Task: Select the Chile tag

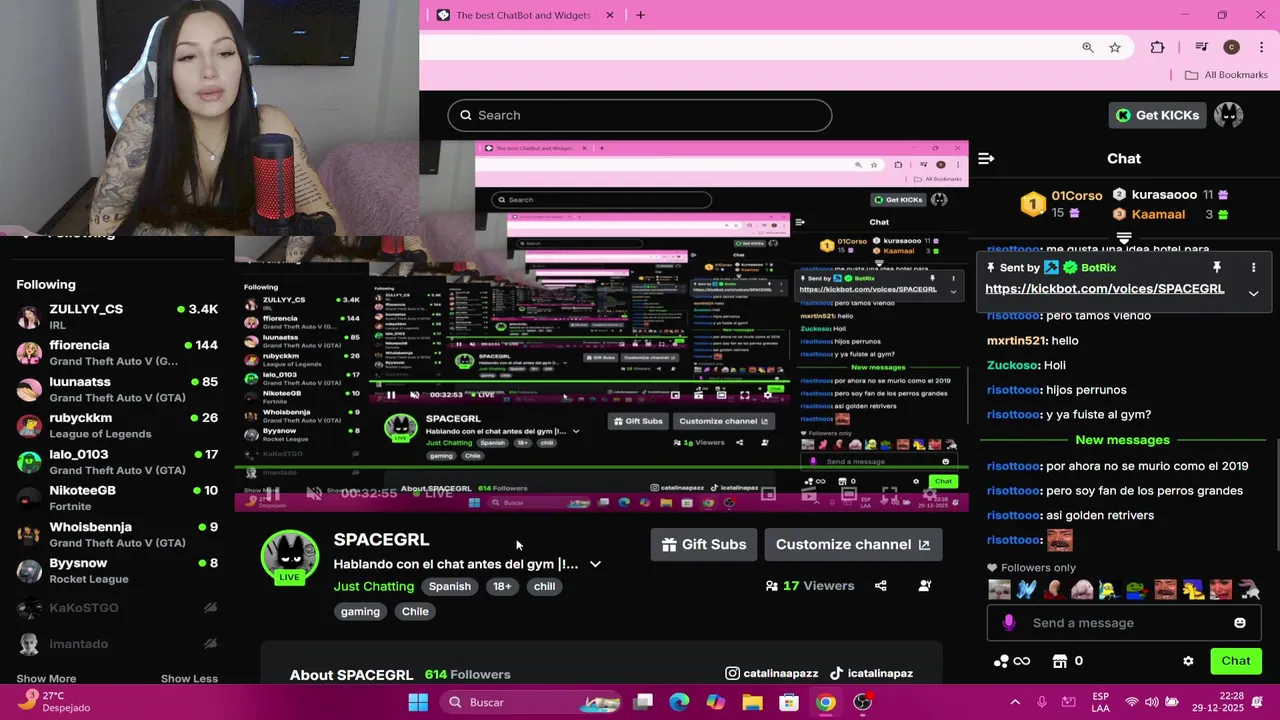Action: tap(415, 611)
